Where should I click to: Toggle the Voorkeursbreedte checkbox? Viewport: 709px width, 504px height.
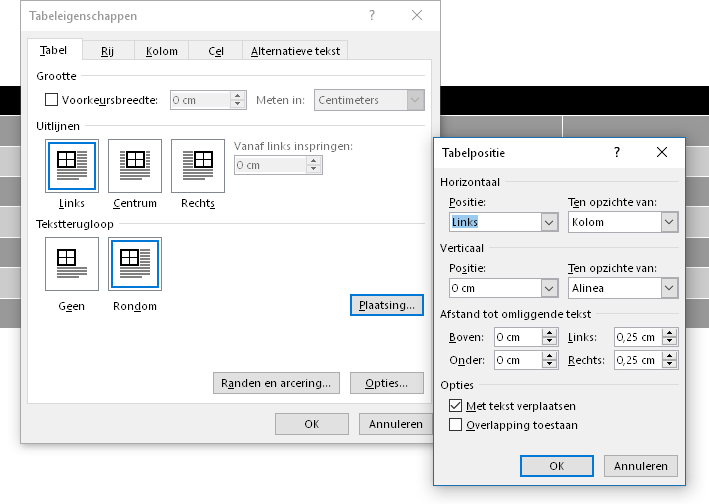point(52,100)
